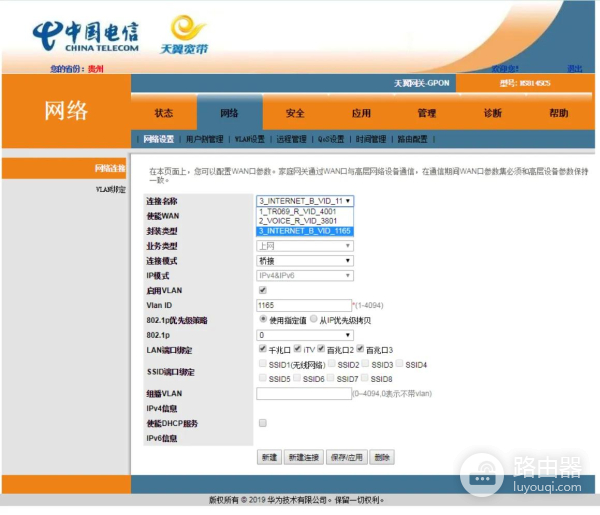Open the 802.1p priority dropdown

[305, 335]
